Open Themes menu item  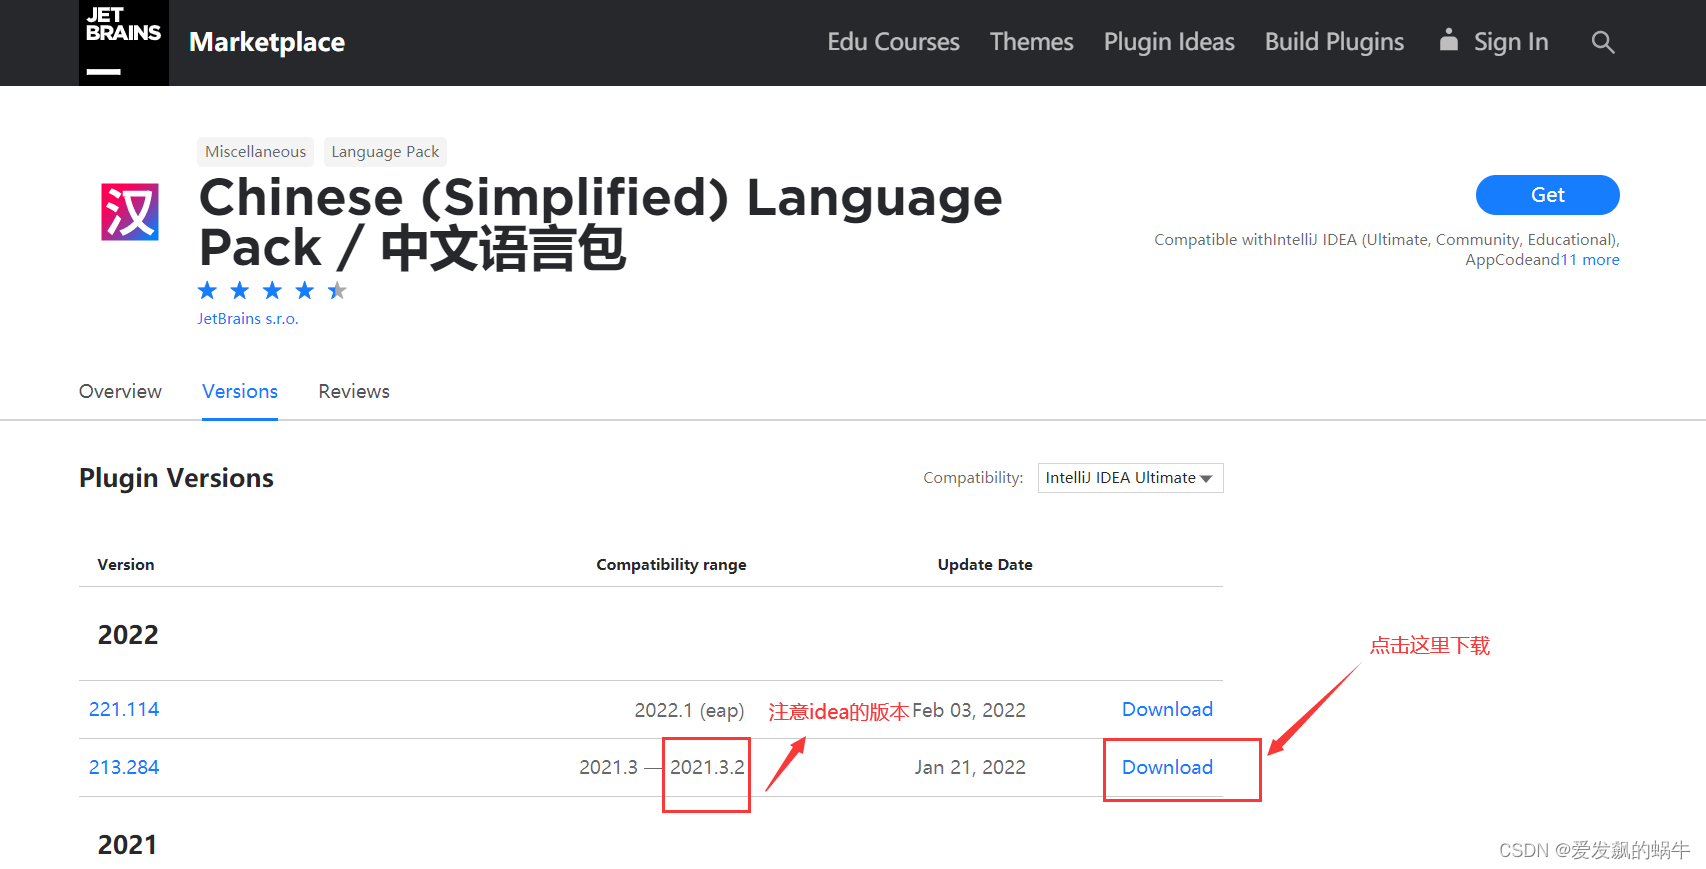(1031, 42)
